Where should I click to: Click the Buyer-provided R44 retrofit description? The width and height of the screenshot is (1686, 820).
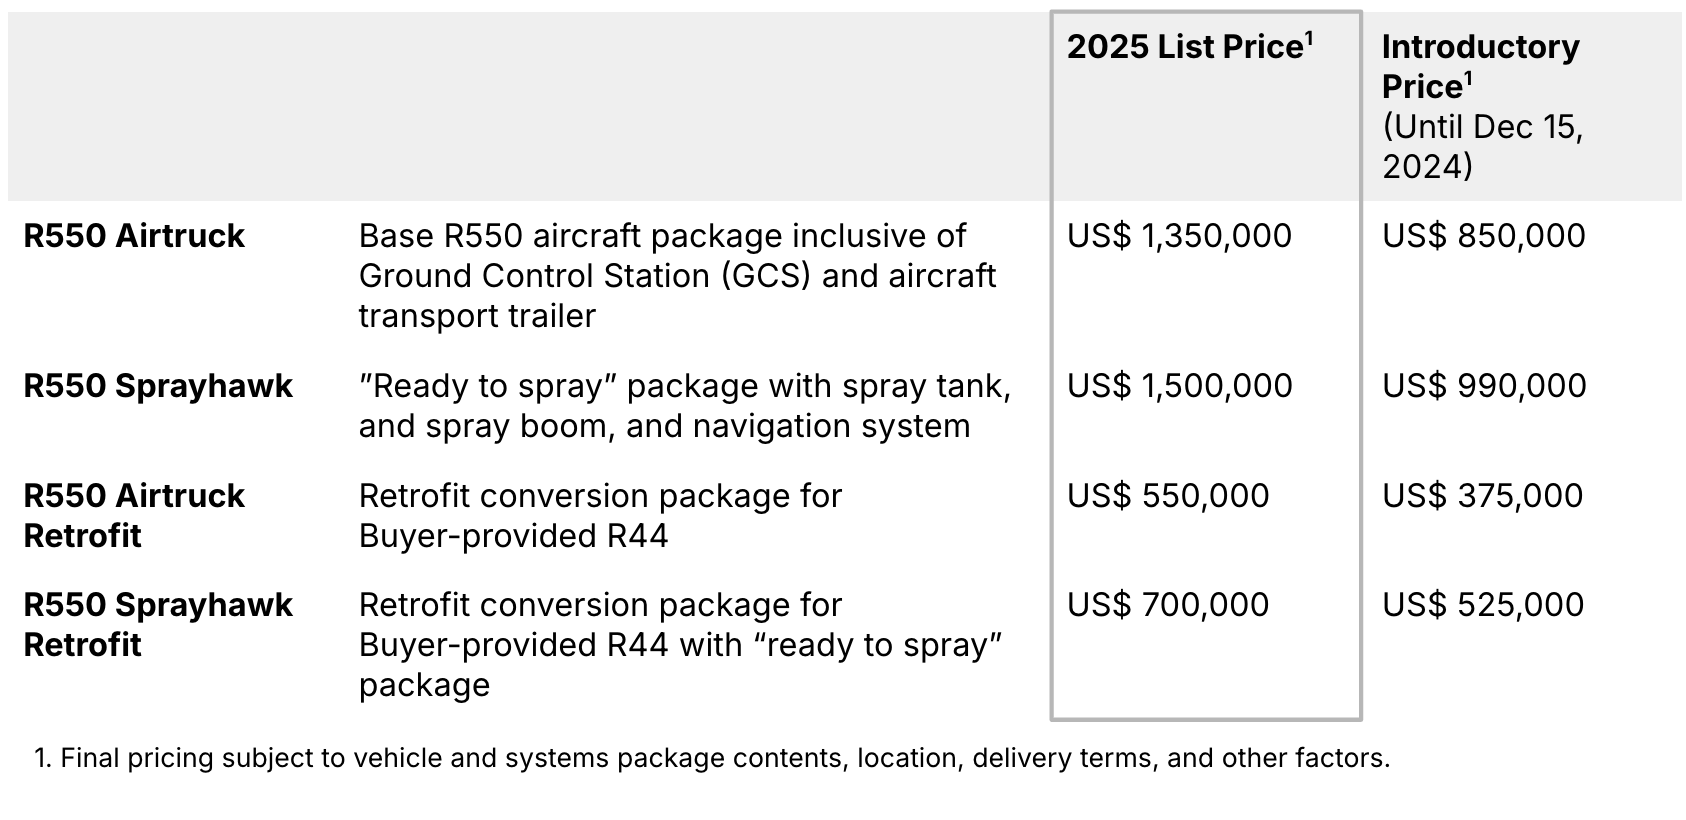600,516
